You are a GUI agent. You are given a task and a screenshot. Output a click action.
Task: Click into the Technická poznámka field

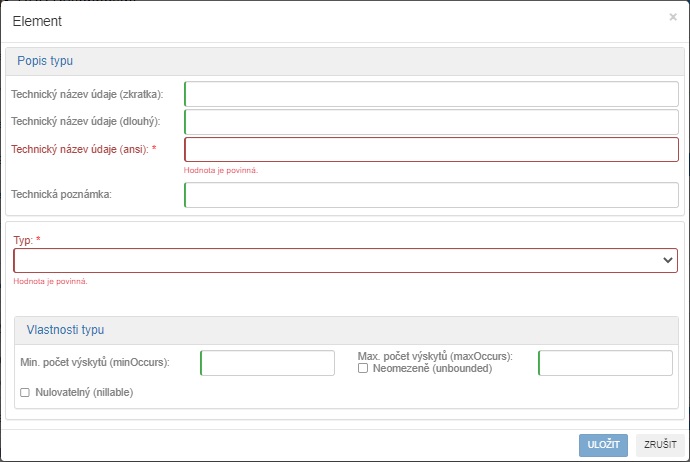coord(431,194)
